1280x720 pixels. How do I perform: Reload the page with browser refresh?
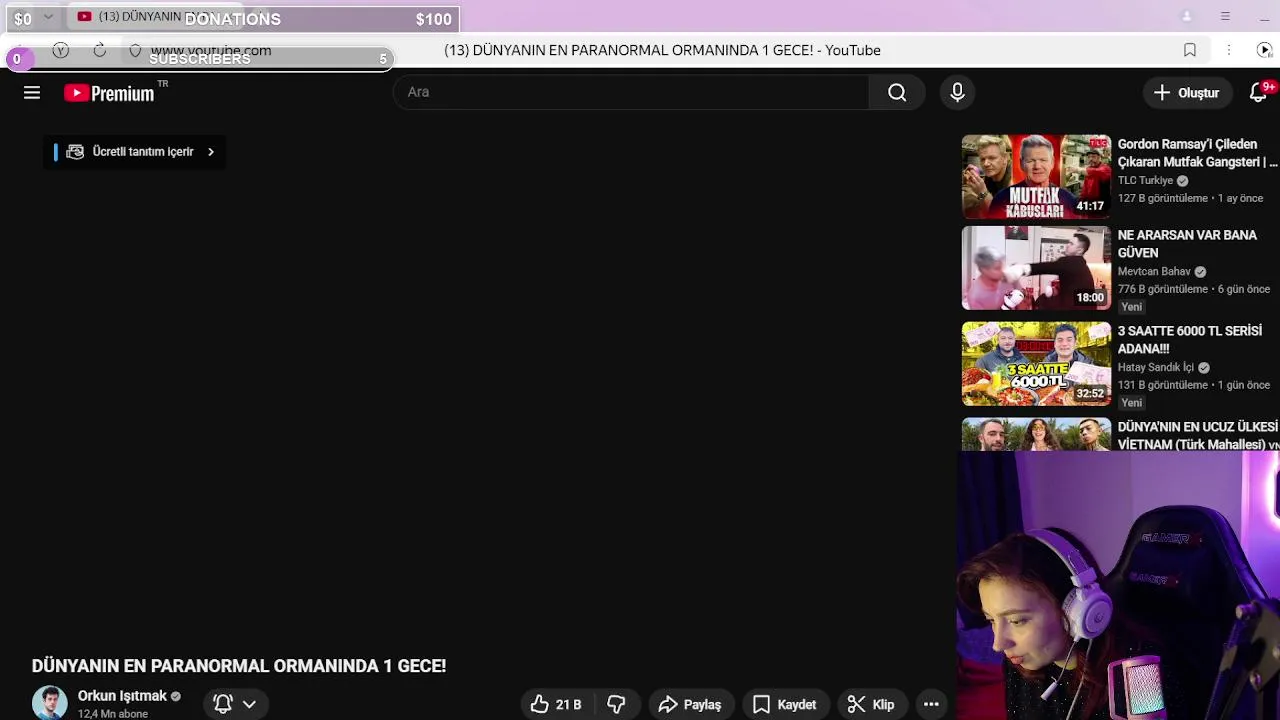[x=100, y=50]
